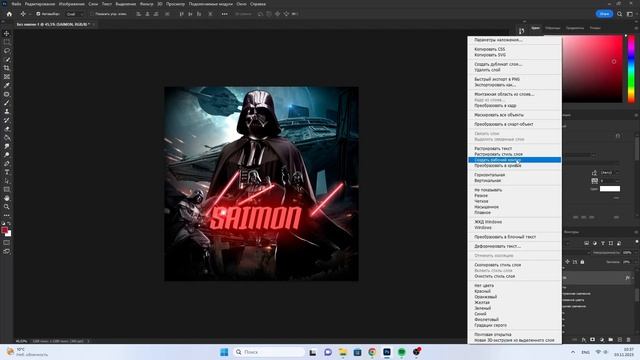Open the Изображение menu
The width and height of the screenshot is (640, 360).
(x=71, y=4)
